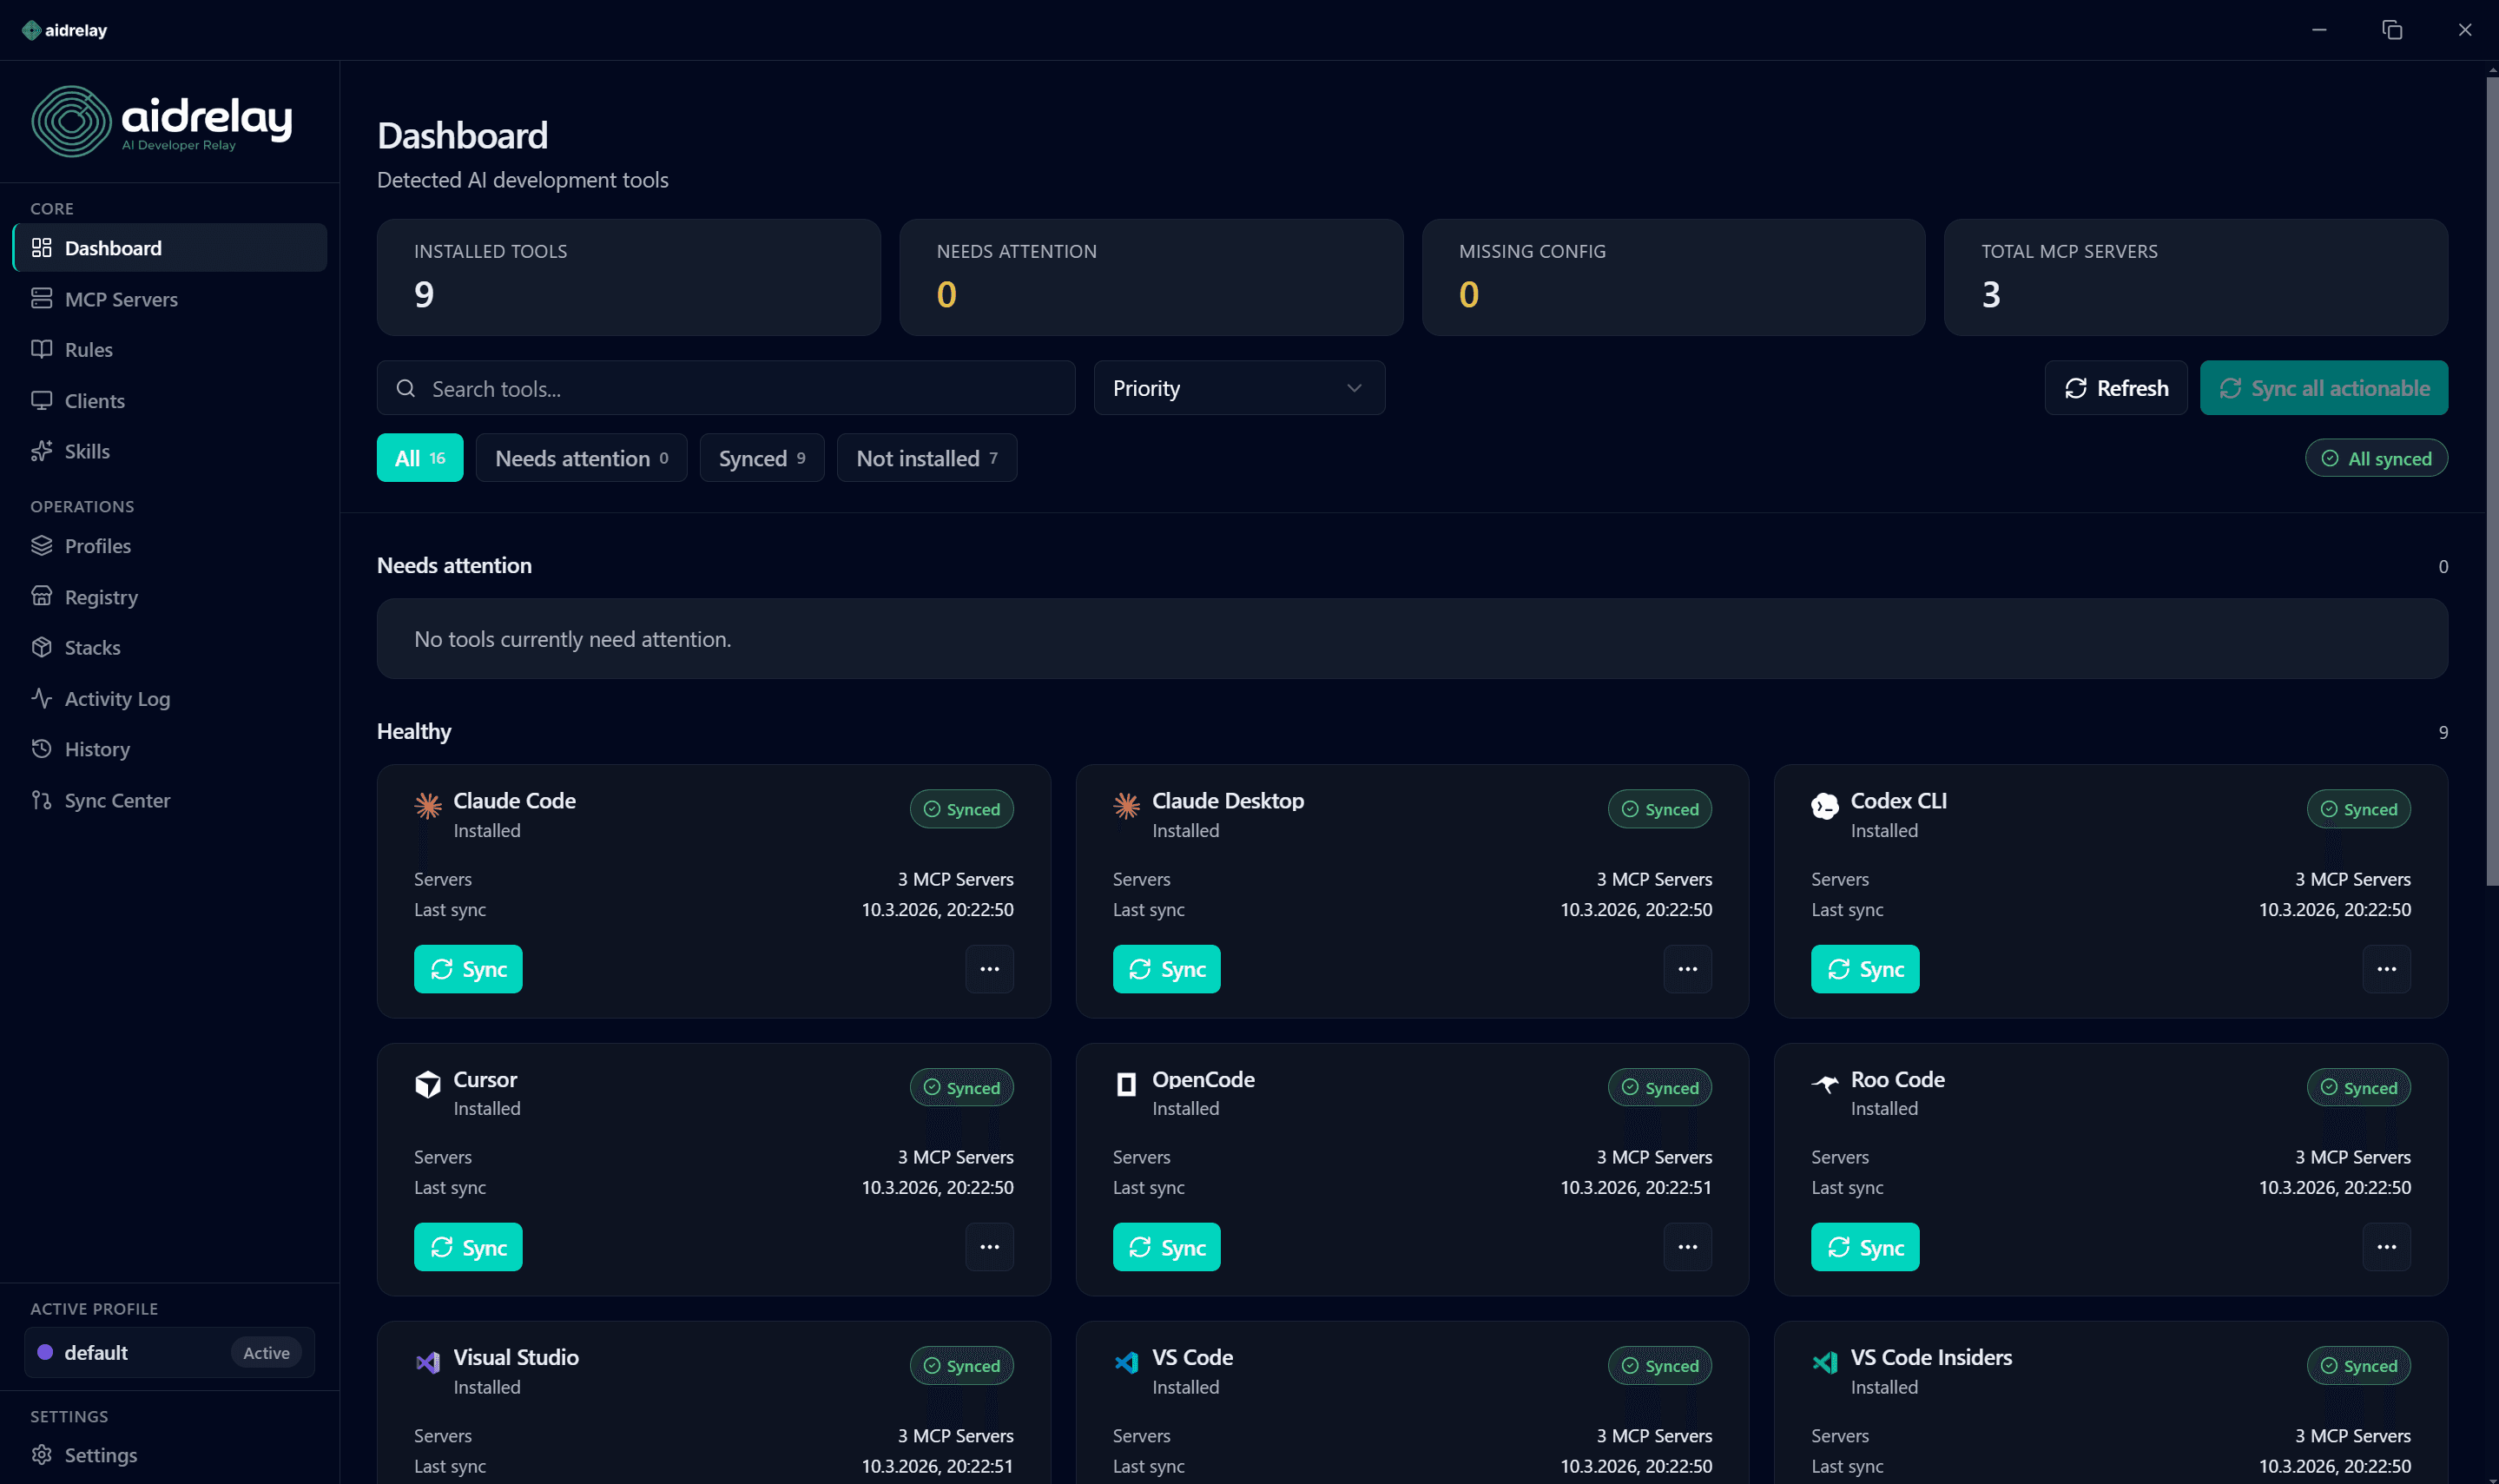
Task: Click the vertical scrollbar thumb
Action: [2491, 480]
